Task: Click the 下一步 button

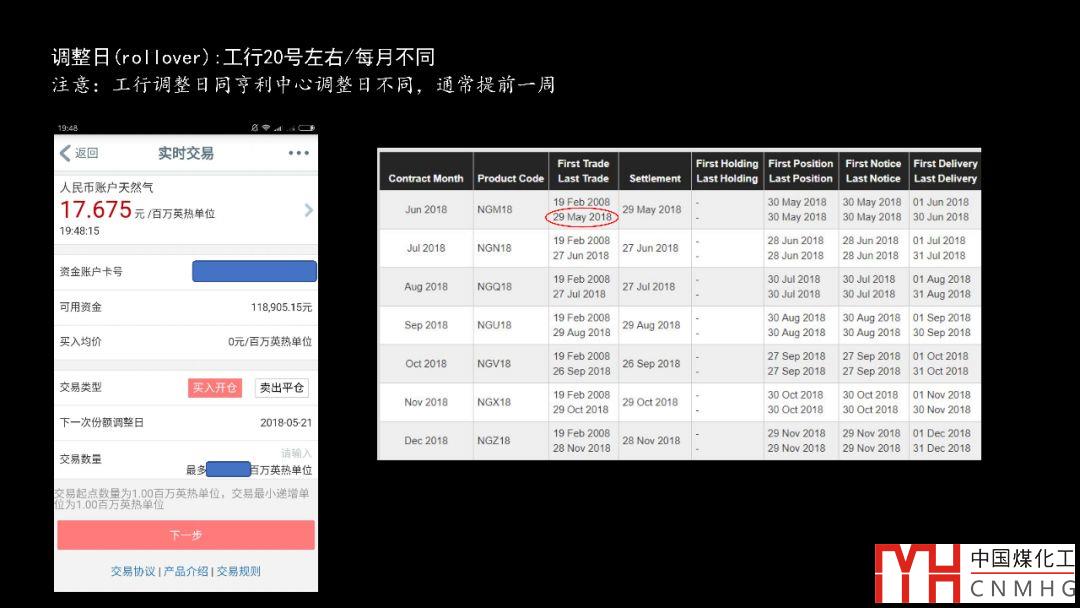Action: (x=186, y=535)
